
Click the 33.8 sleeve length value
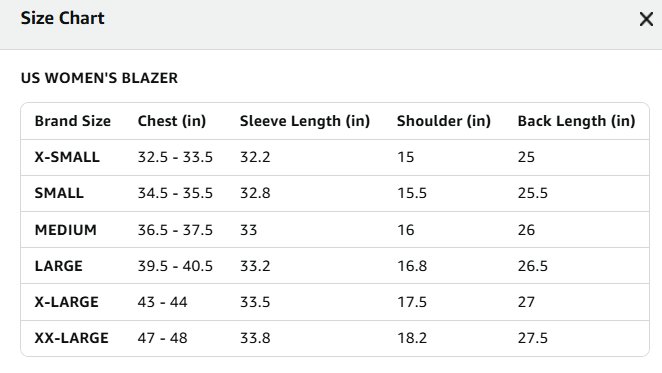255,338
